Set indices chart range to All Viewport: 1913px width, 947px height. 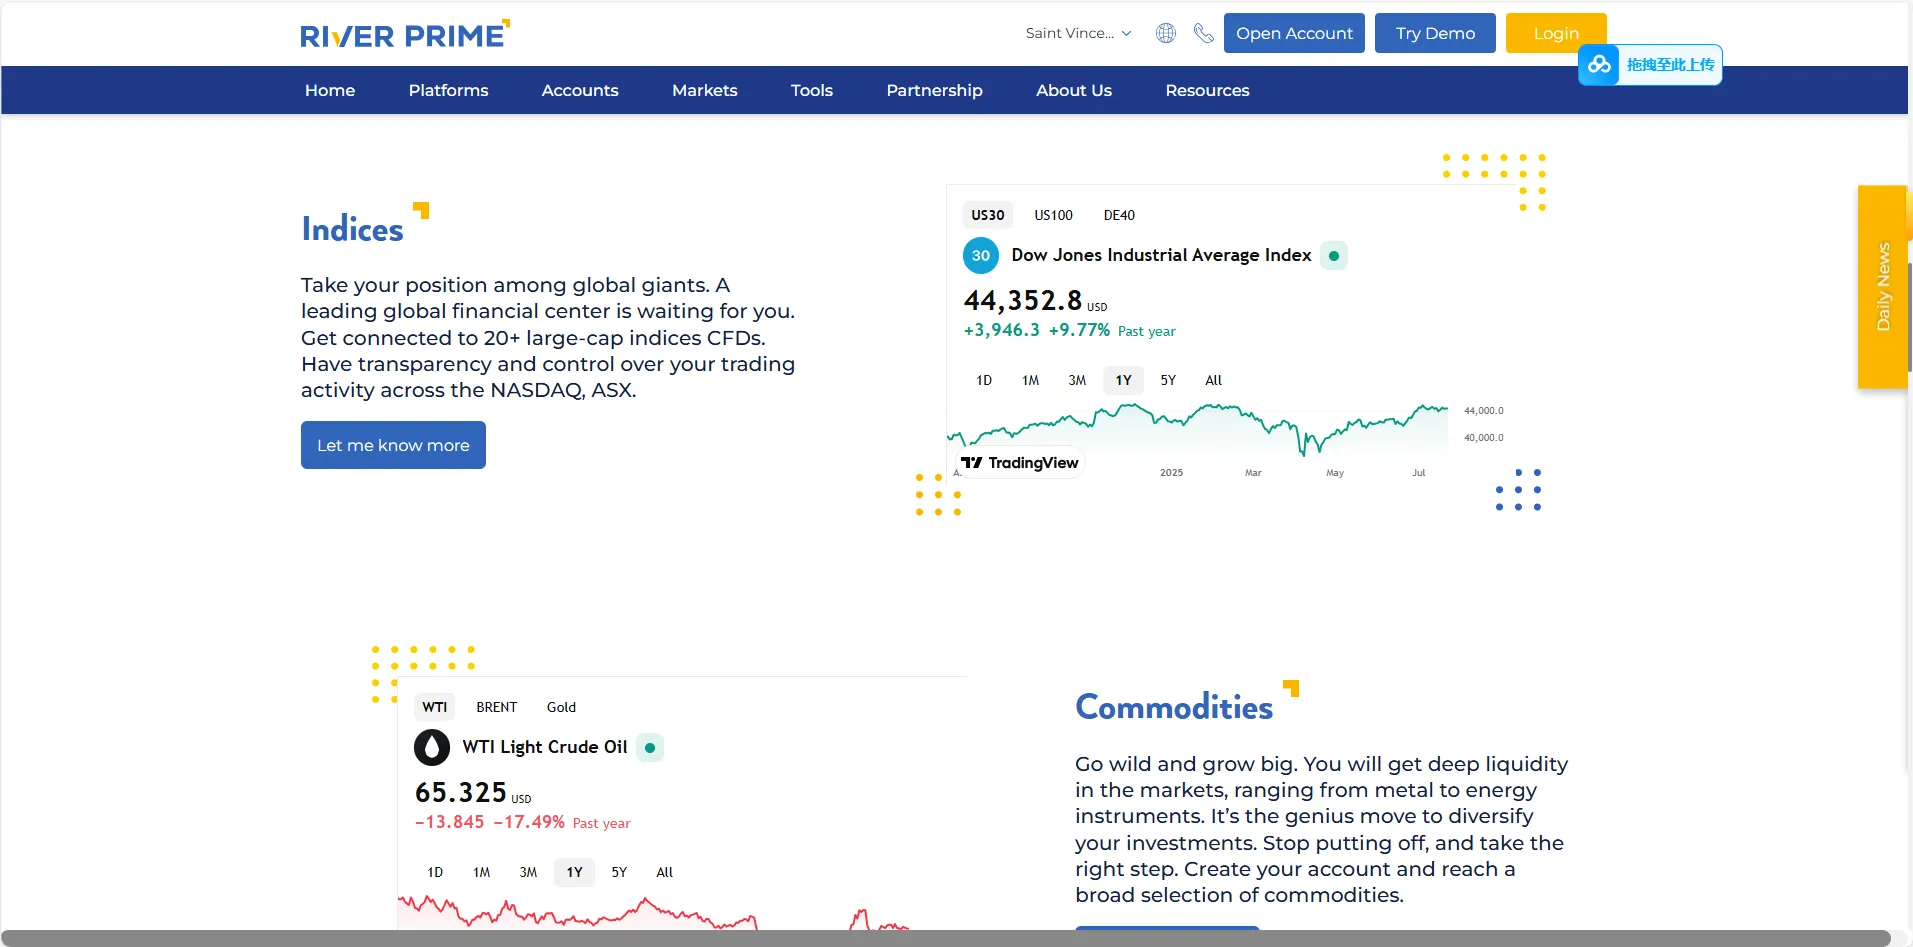click(1213, 380)
